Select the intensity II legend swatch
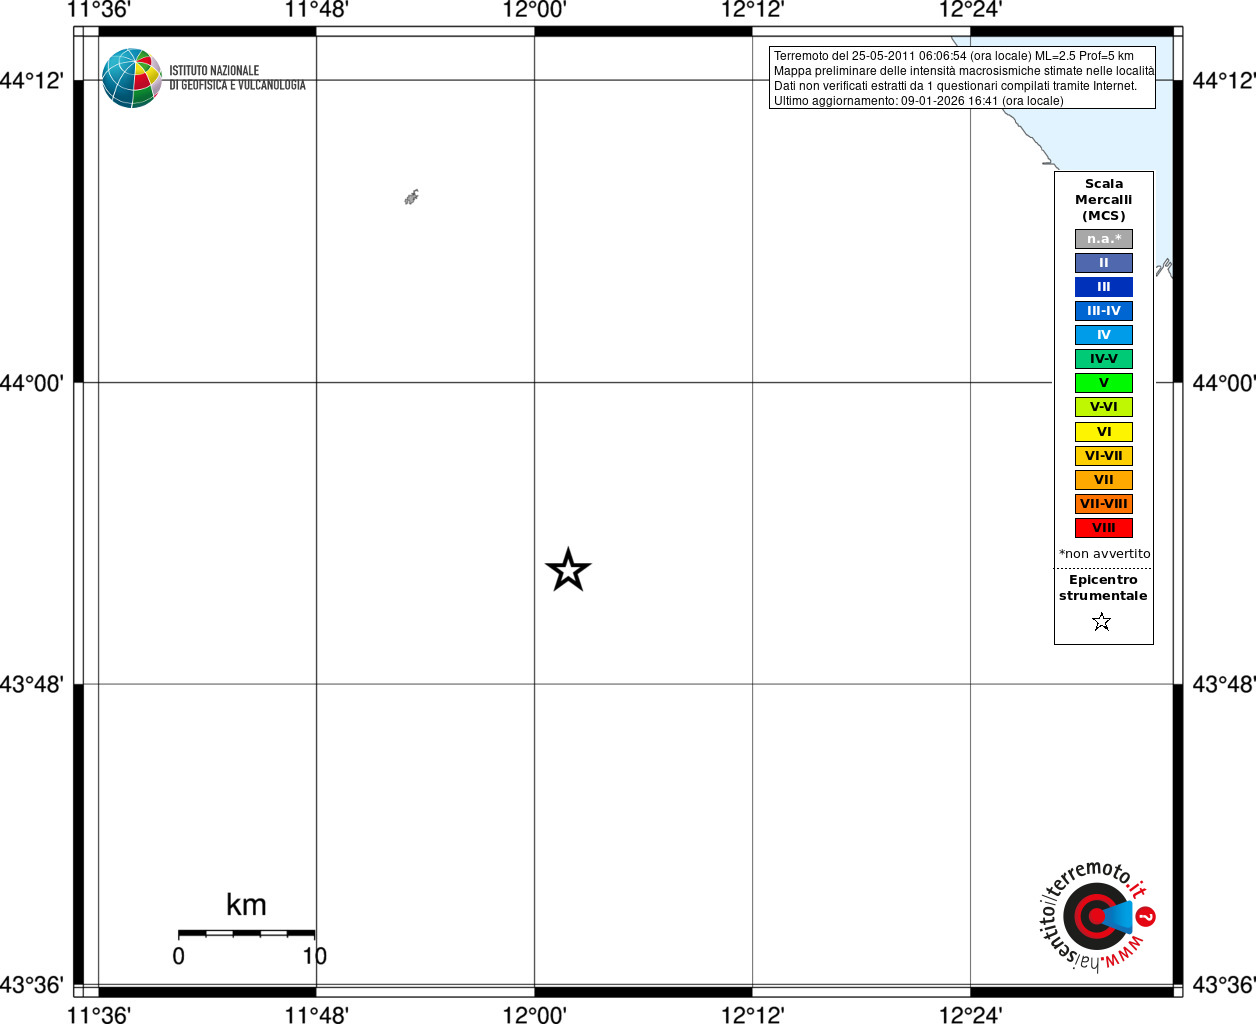Image resolution: width=1256 pixels, height=1024 pixels. [x=1104, y=263]
